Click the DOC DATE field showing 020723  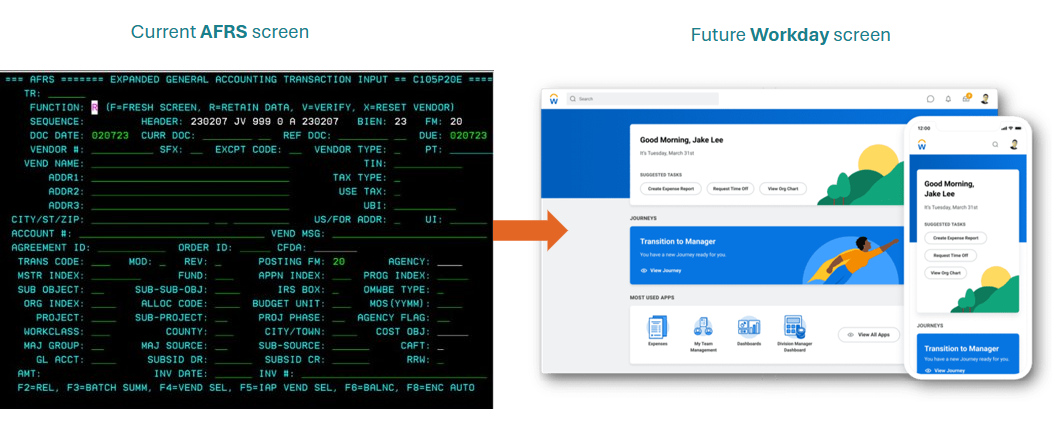[x=110, y=136]
